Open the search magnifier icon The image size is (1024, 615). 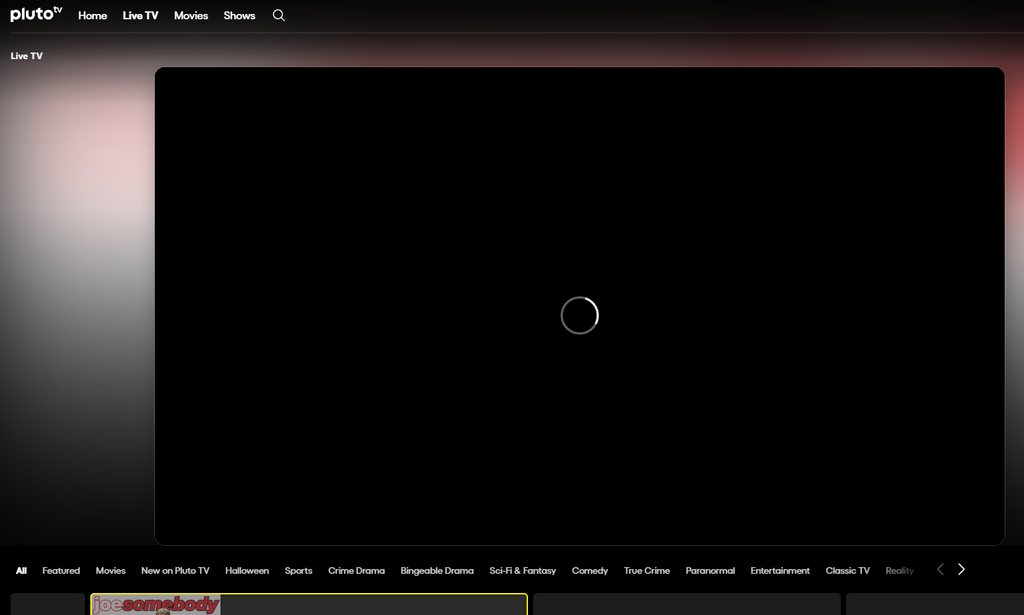pyautogui.click(x=279, y=15)
